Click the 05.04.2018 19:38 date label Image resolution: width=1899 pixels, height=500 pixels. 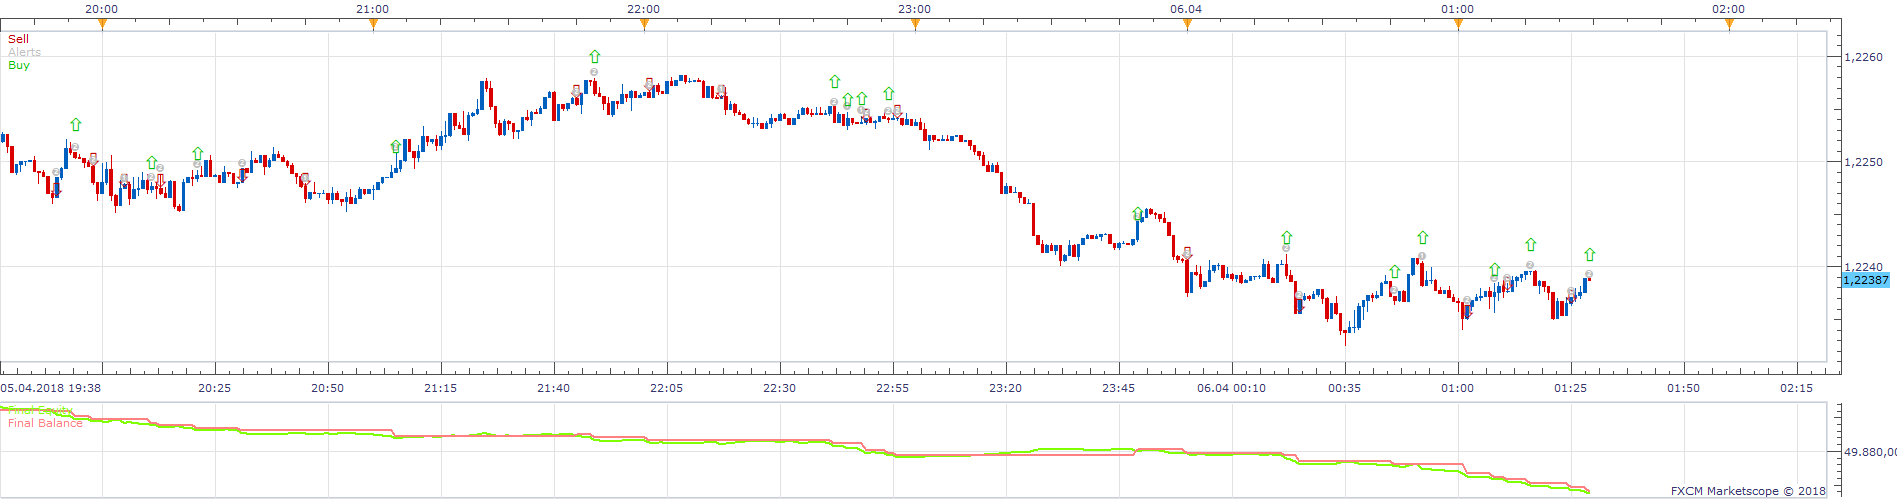50,388
